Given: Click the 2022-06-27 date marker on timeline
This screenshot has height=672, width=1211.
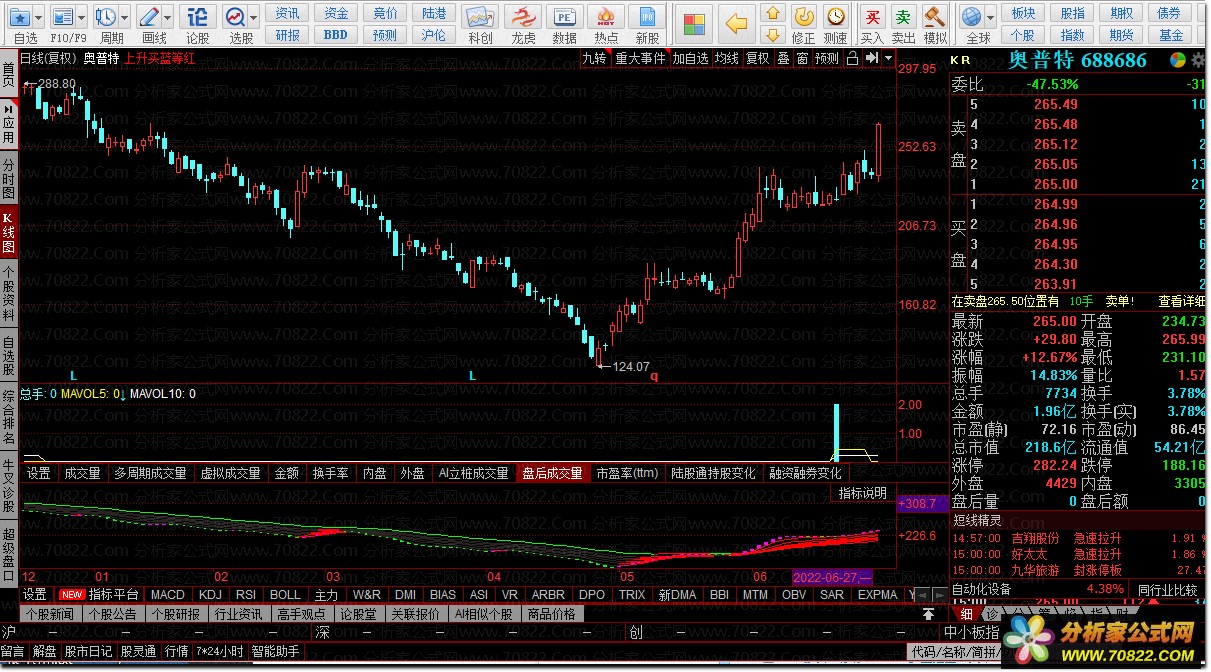Looking at the screenshot, I should click(x=832, y=577).
